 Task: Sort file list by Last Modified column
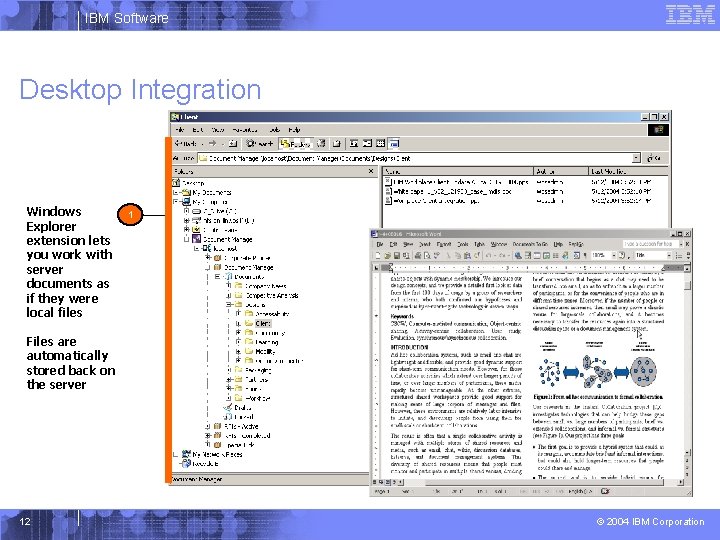[x=628, y=171]
